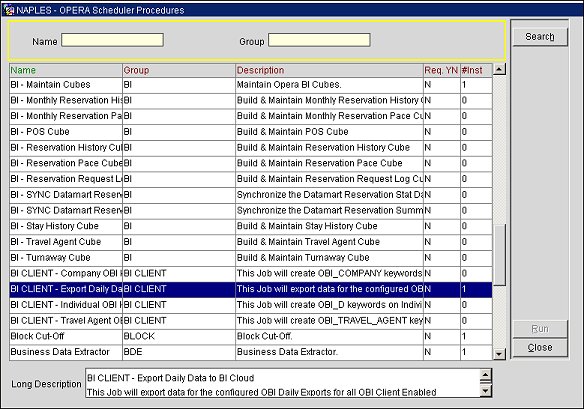Select BI - Monthly Reservation History row
Screen dimensions: 584x409
[x=251, y=101]
